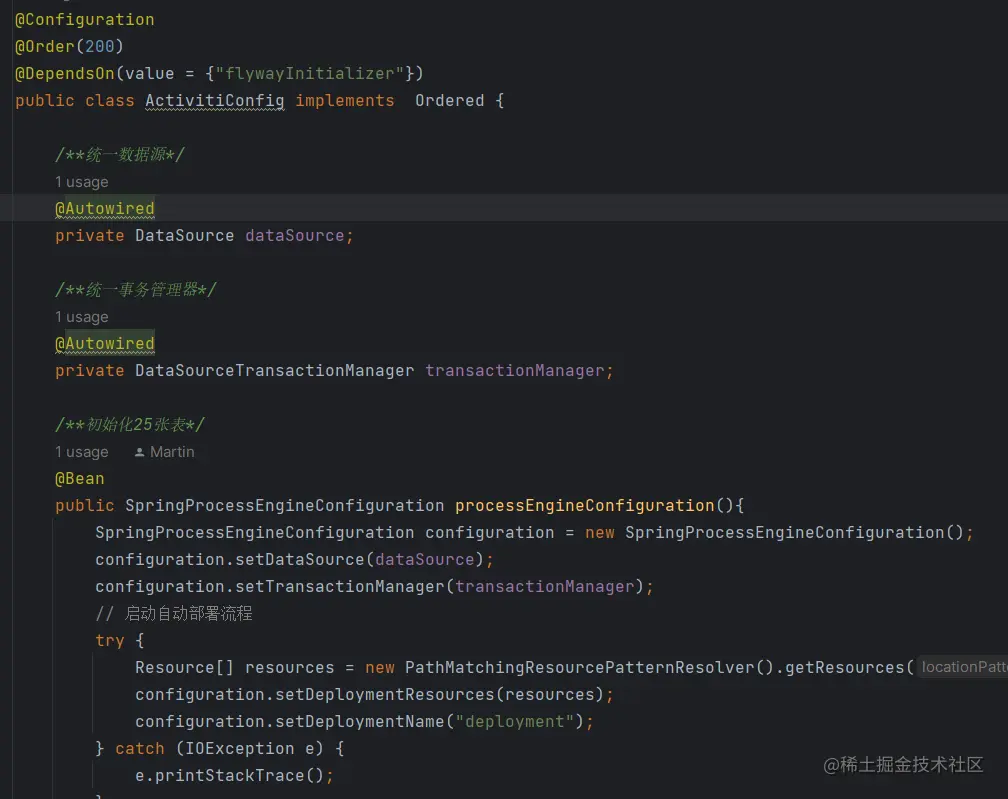
Task: Click the 统一数据源 comment
Action: pyautogui.click(x=120, y=155)
